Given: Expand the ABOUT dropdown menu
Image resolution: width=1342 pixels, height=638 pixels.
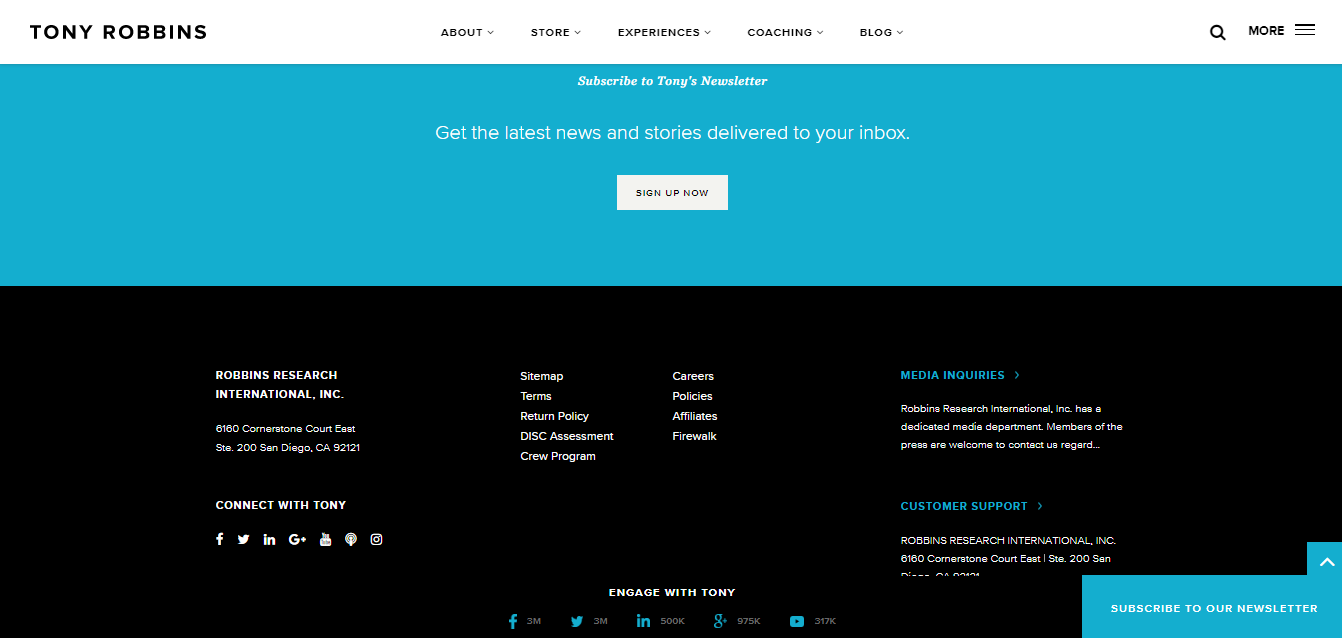Looking at the screenshot, I should click(x=467, y=32).
